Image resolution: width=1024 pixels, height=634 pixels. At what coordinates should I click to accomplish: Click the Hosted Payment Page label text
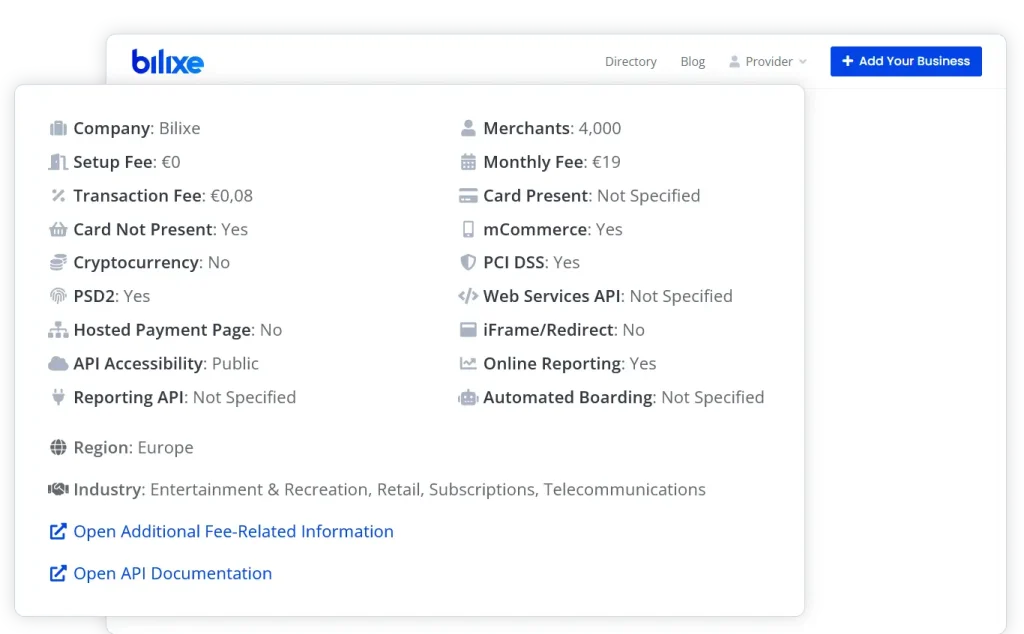tap(162, 330)
